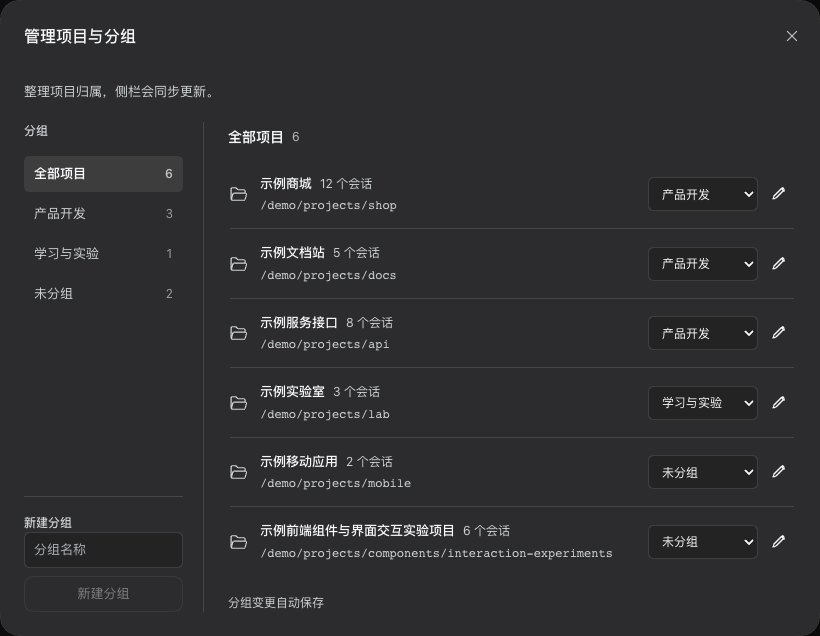Select the 未分组 group in the sidebar
This screenshot has height=636, width=820.
click(x=104, y=293)
